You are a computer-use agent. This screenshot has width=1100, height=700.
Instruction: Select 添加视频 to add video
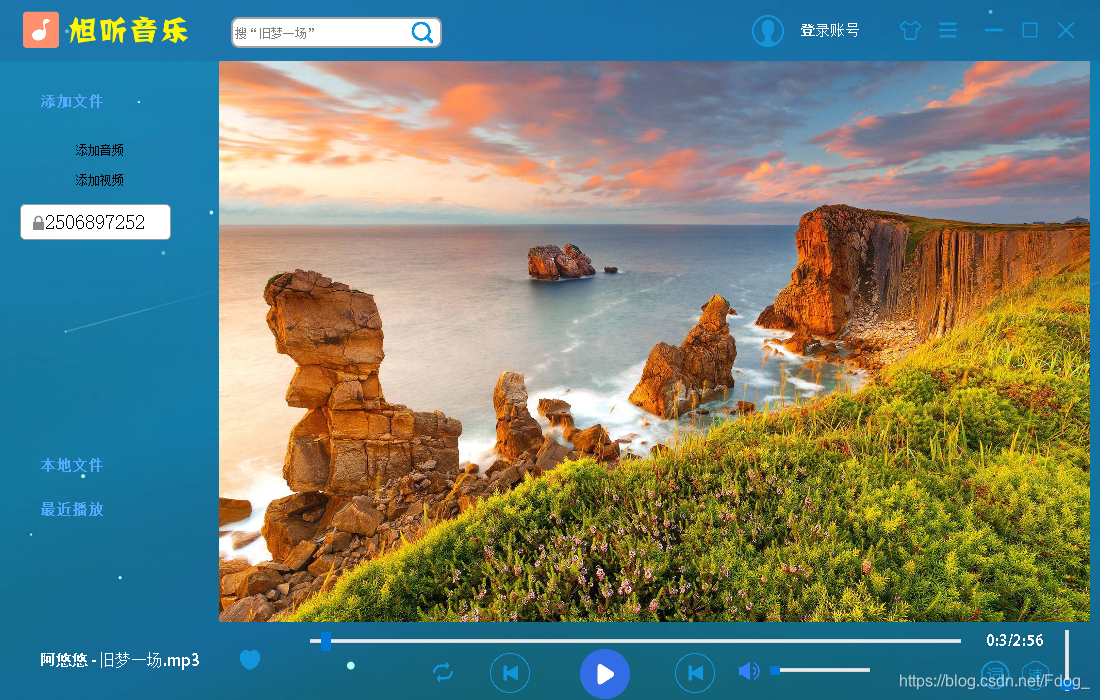(99, 180)
